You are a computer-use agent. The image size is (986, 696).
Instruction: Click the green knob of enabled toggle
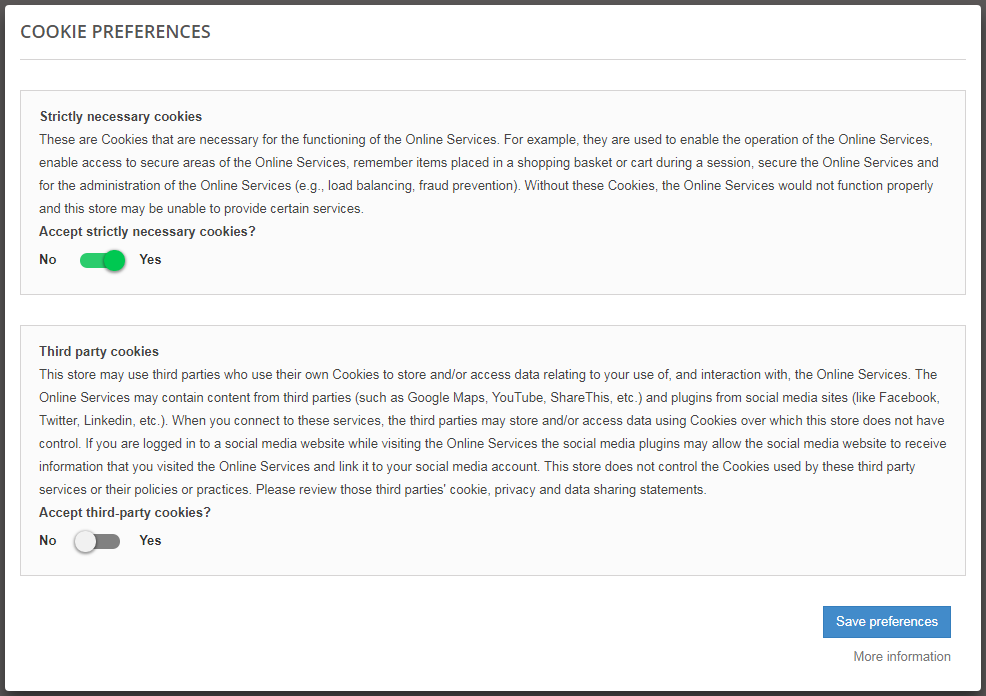point(114,260)
